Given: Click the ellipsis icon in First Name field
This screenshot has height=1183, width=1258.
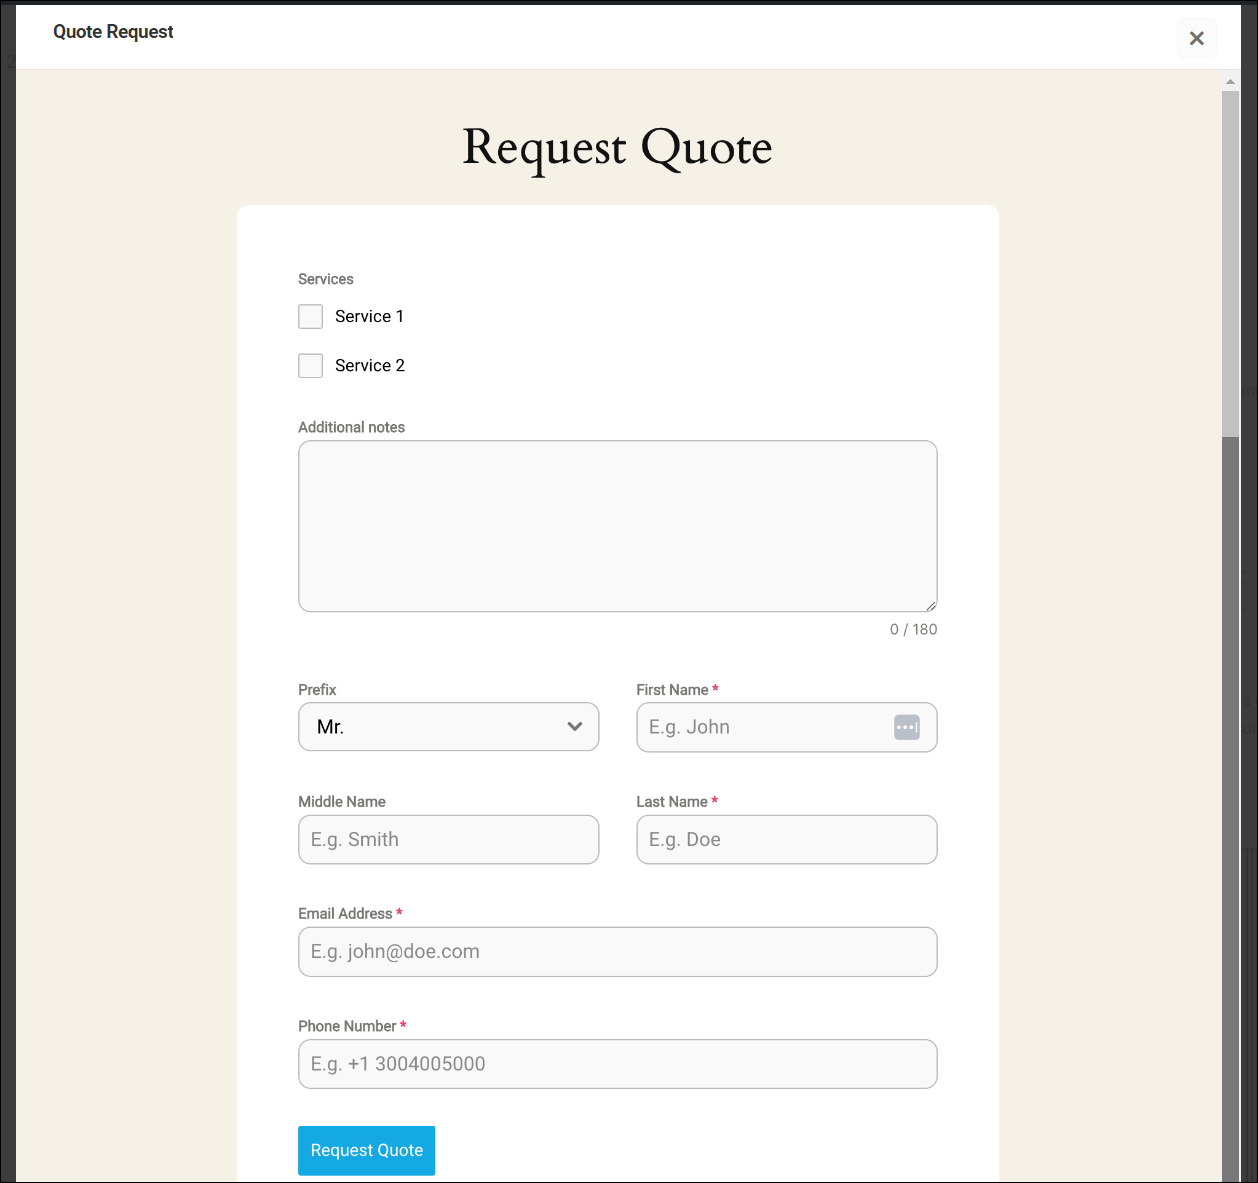Looking at the screenshot, I should [907, 727].
